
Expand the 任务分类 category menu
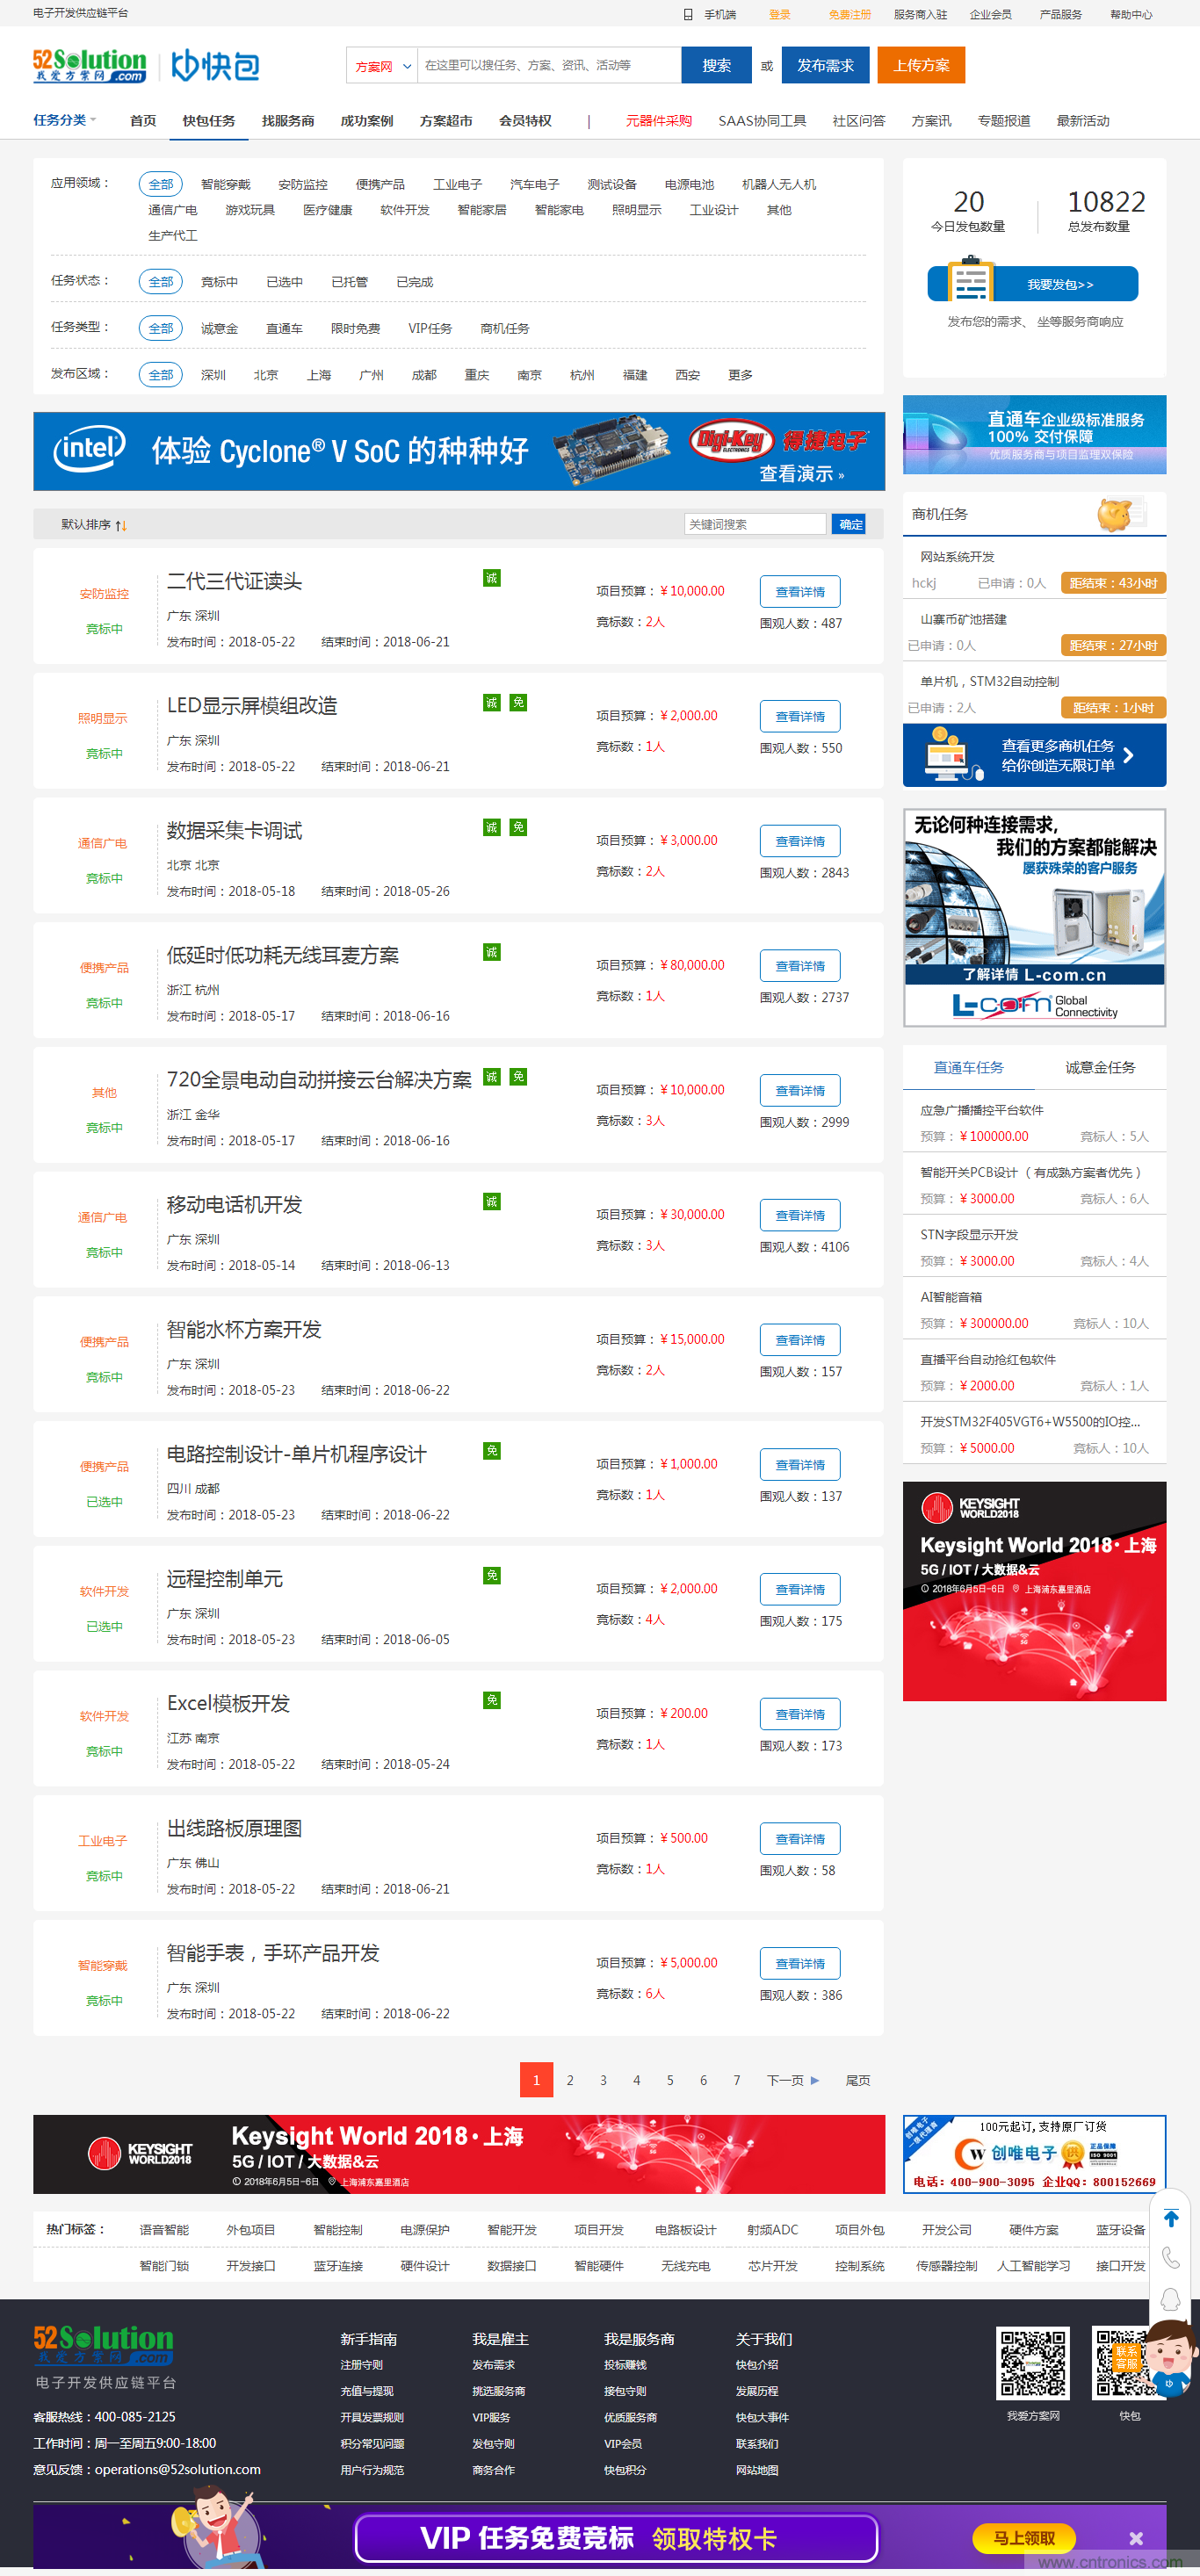point(65,120)
